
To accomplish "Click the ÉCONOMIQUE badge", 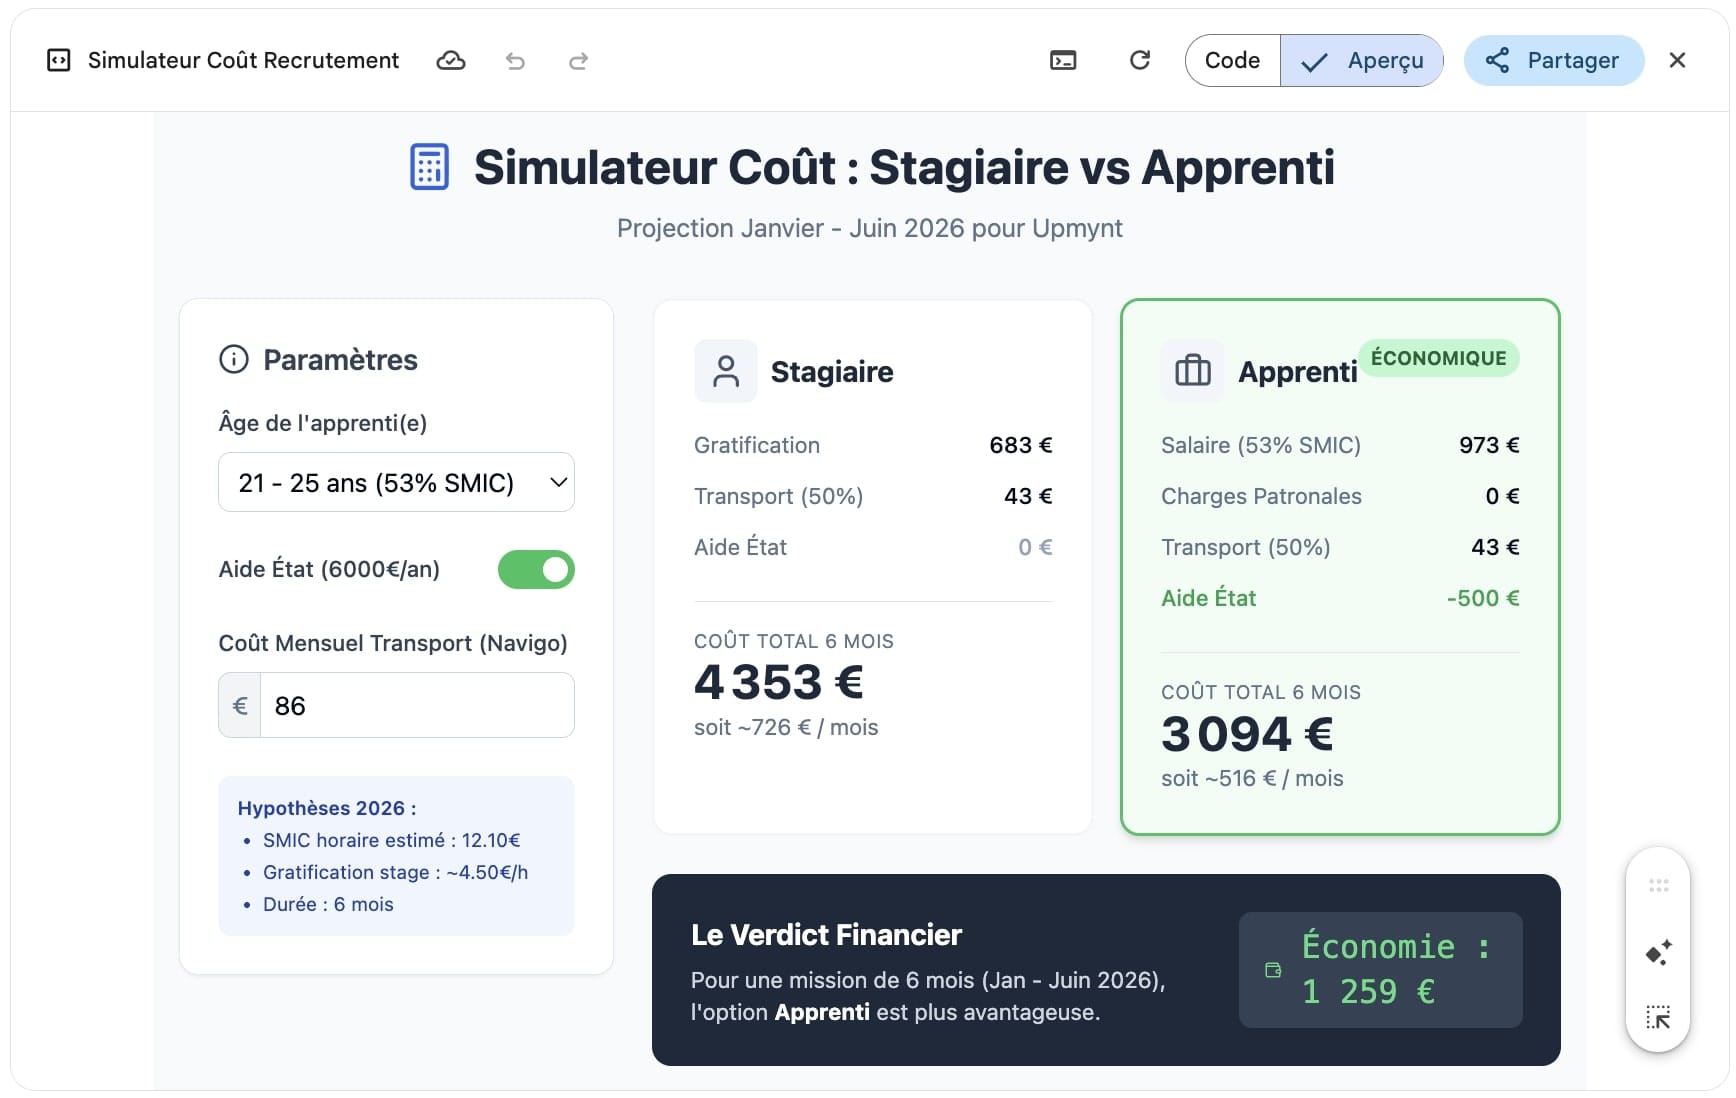I will pyautogui.click(x=1438, y=358).
